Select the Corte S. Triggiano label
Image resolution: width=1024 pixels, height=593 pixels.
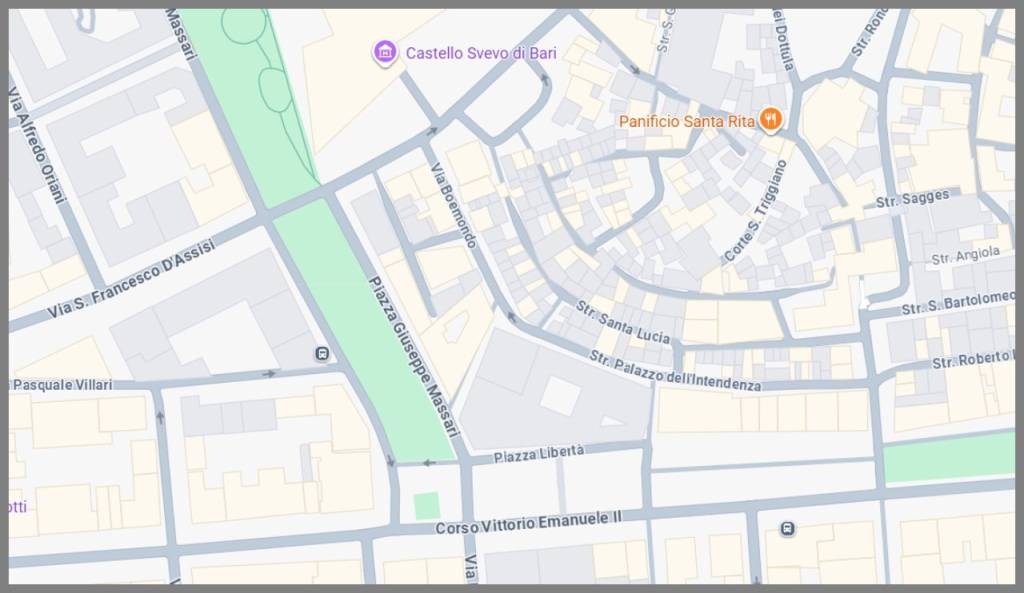pyautogui.click(x=756, y=211)
